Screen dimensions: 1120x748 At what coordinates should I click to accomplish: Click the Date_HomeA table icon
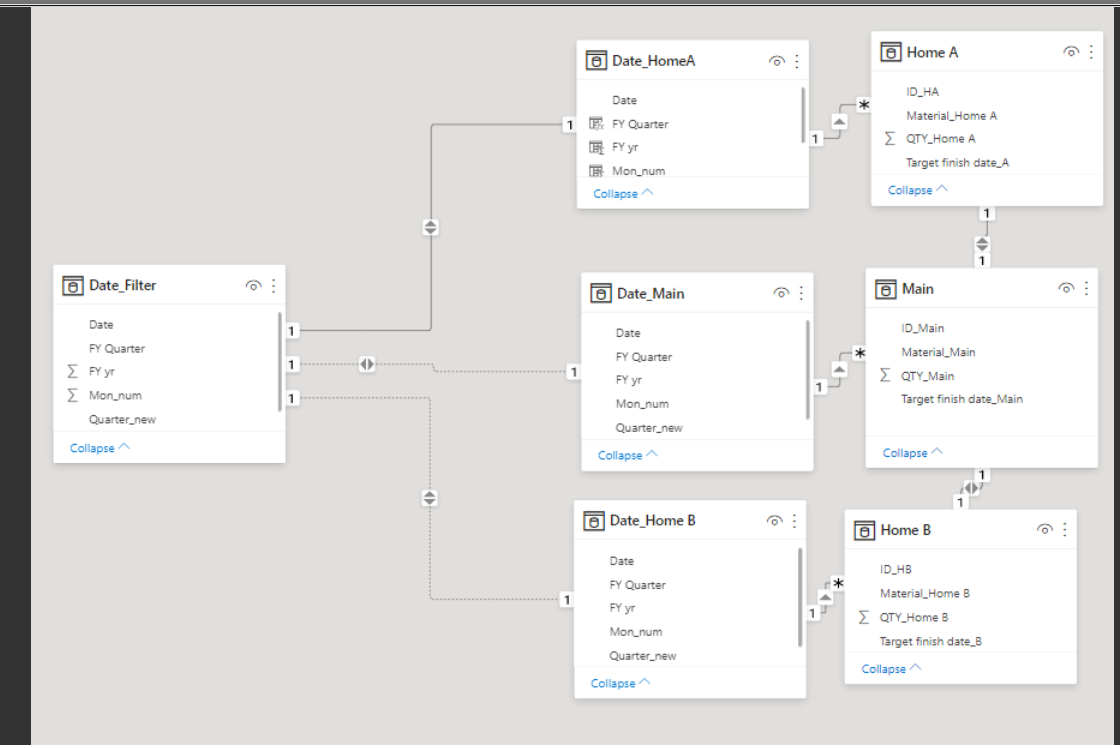click(x=596, y=61)
